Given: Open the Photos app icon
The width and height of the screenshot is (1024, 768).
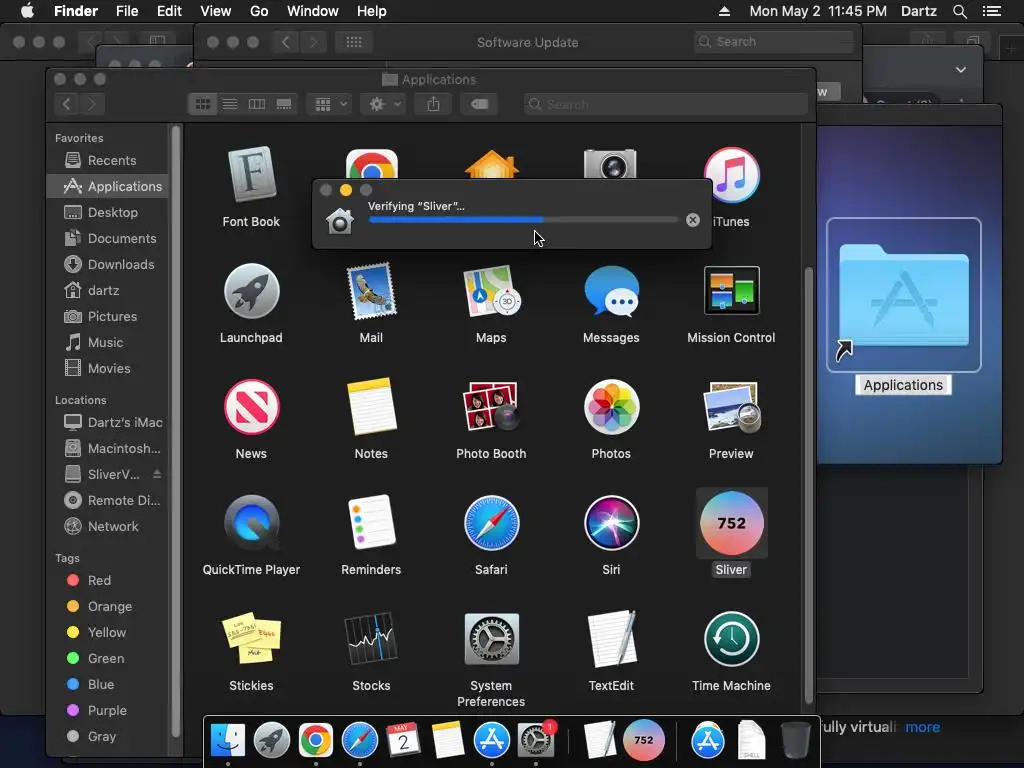Looking at the screenshot, I should 611,407.
